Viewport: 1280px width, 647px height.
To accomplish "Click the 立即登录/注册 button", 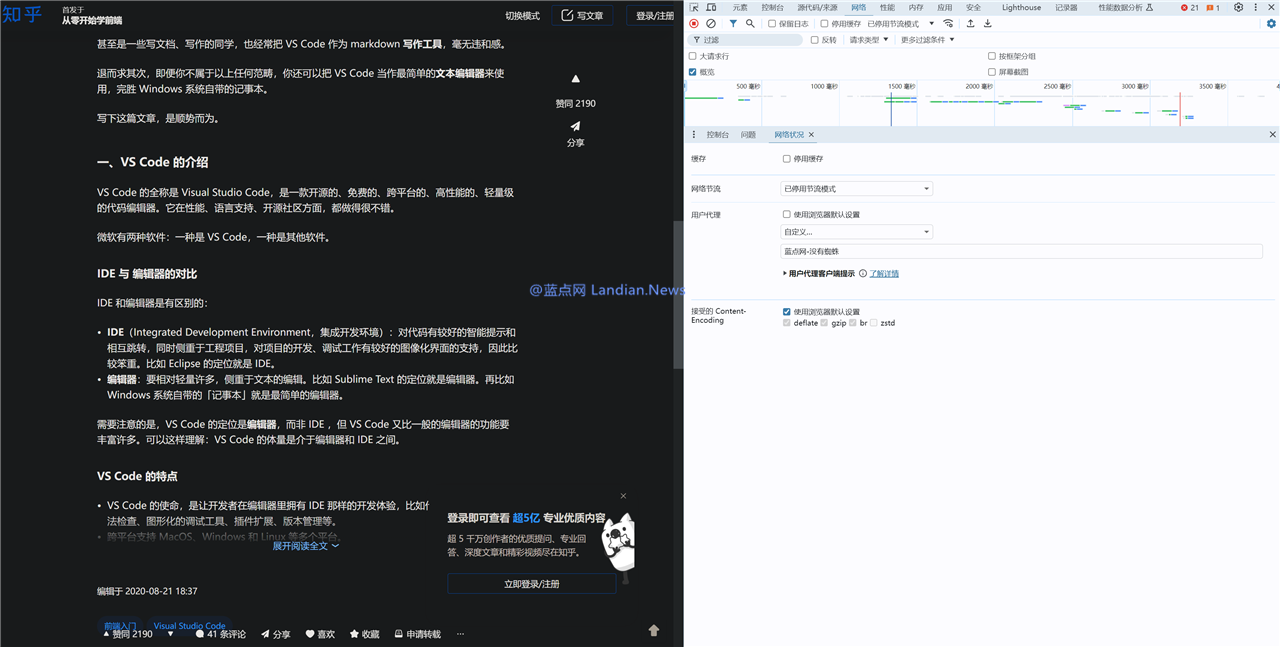I will pos(531,584).
